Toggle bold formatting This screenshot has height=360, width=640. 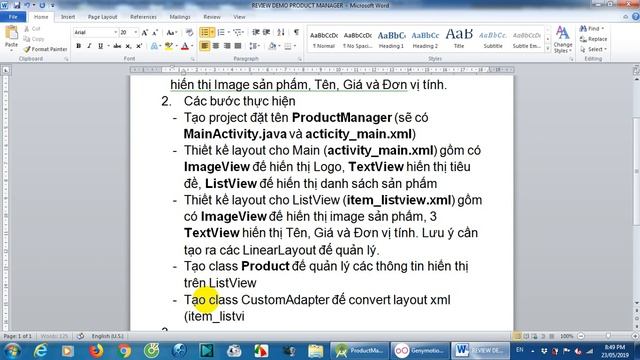[78, 46]
